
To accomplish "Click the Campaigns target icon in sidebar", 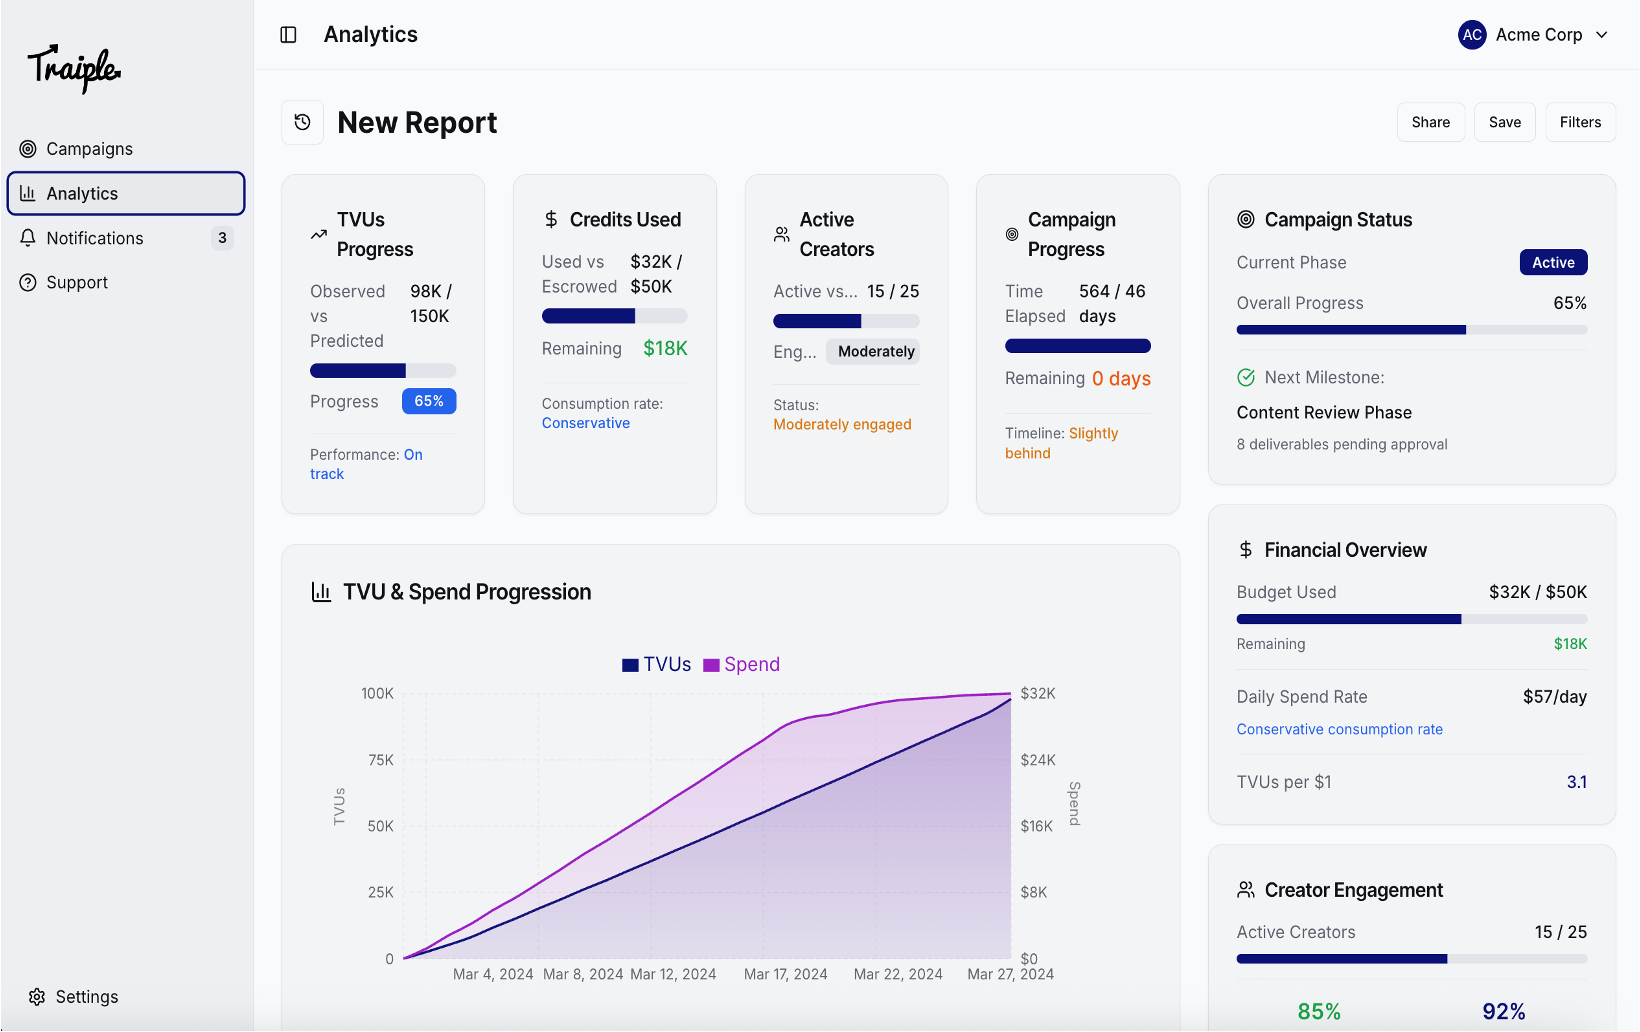I will click(28, 149).
